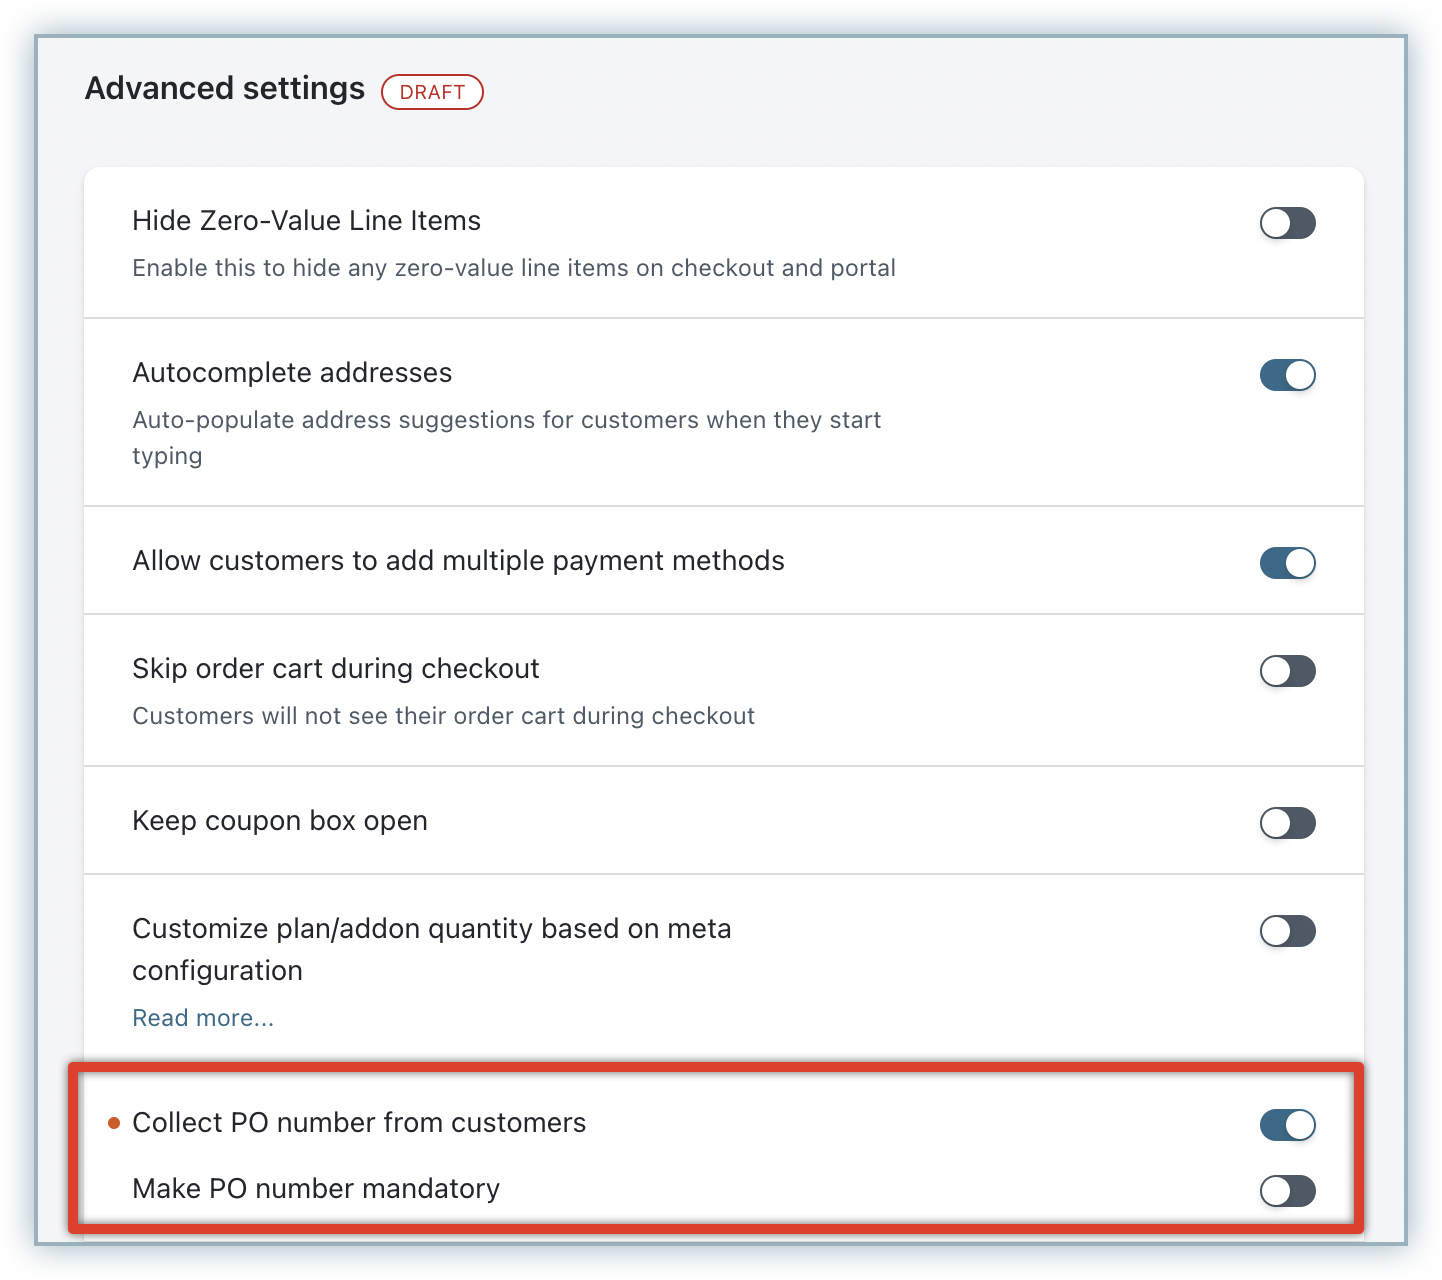Click the Customize plan/addon quantity title text
Viewport: 1442px width, 1280px height.
click(x=431, y=929)
